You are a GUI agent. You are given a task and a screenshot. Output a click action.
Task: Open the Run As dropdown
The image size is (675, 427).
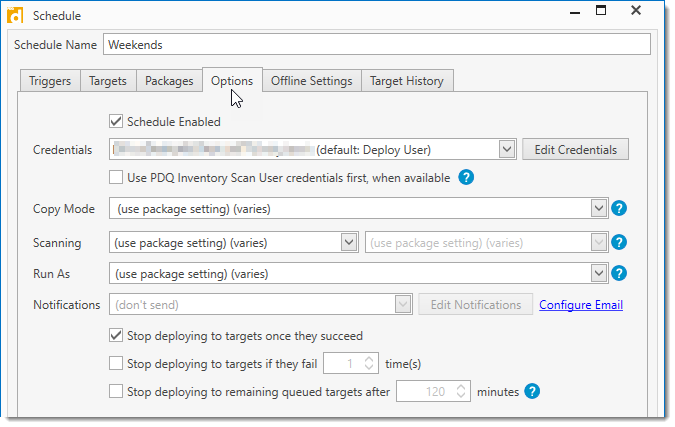[599, 273]
